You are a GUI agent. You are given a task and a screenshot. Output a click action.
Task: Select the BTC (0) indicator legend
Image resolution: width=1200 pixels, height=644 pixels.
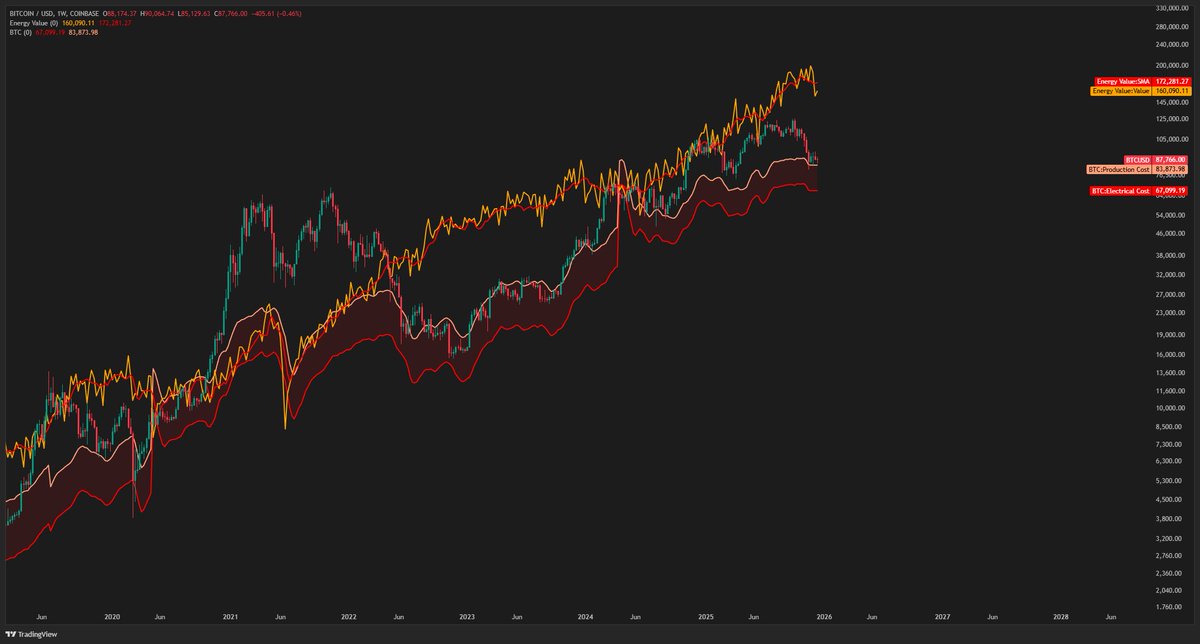tap(19, 31)
